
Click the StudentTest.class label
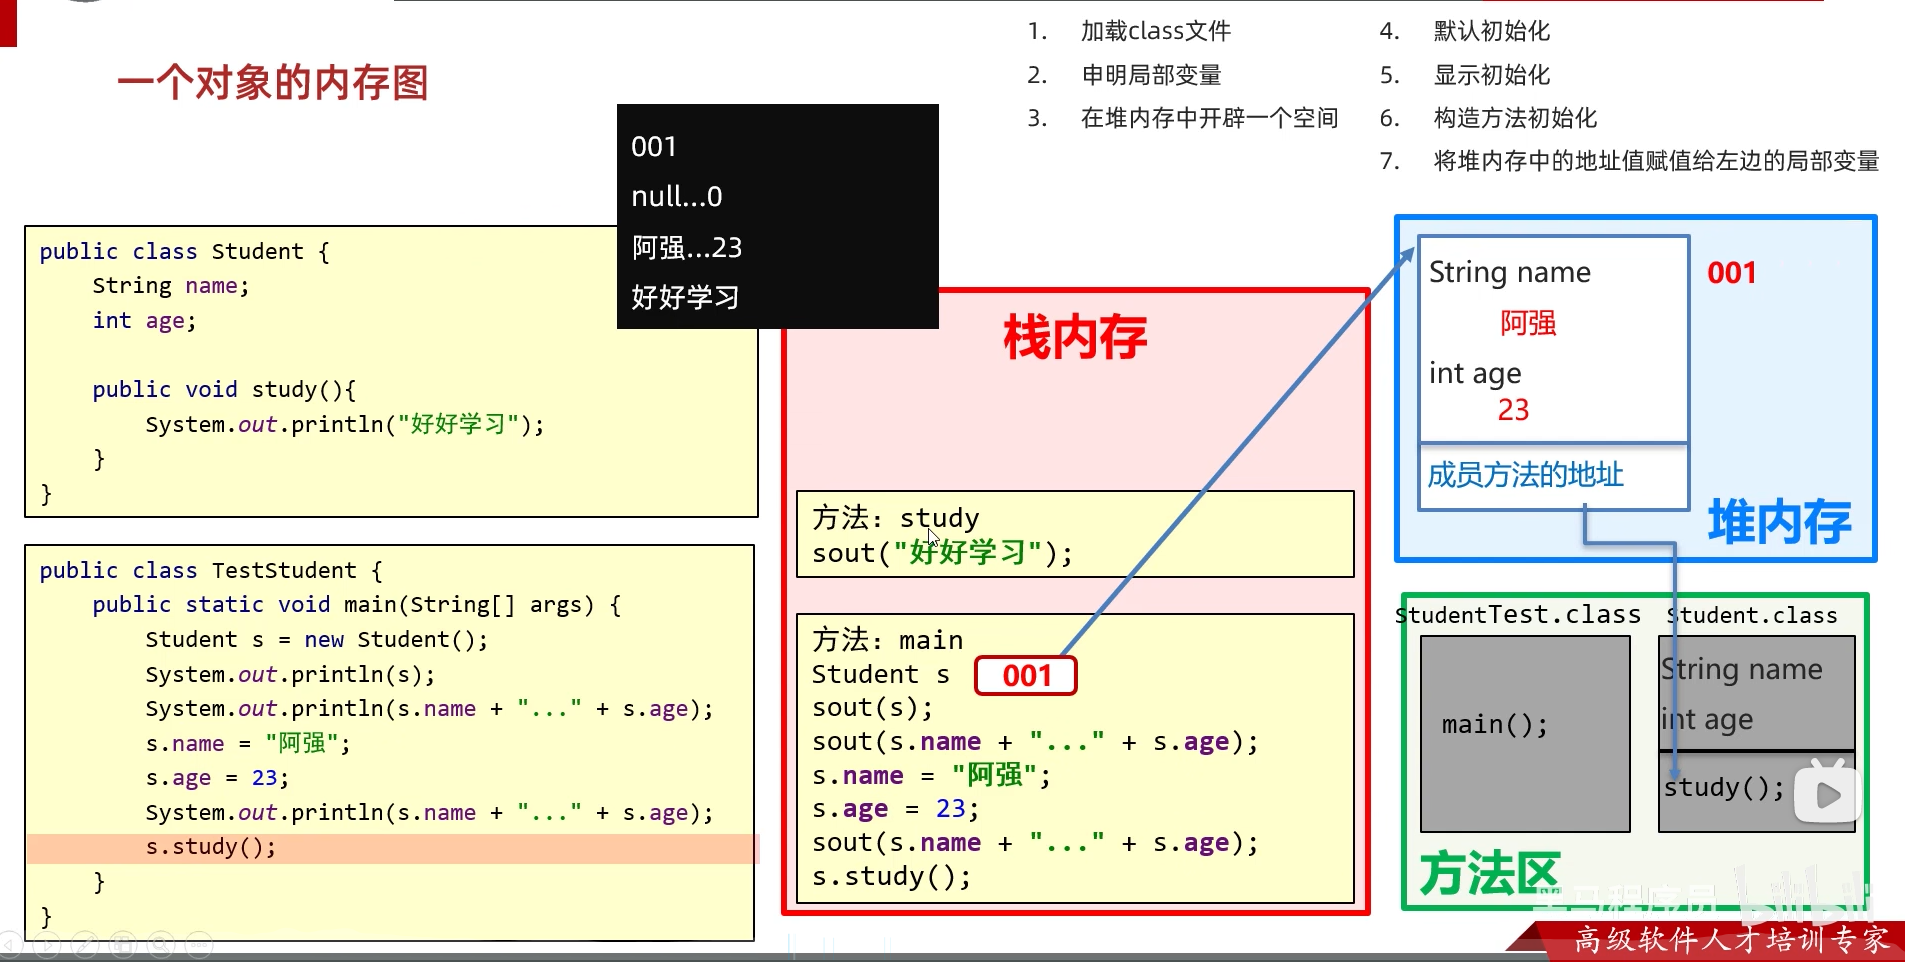pyautogui.click(x=1518, y=615)
